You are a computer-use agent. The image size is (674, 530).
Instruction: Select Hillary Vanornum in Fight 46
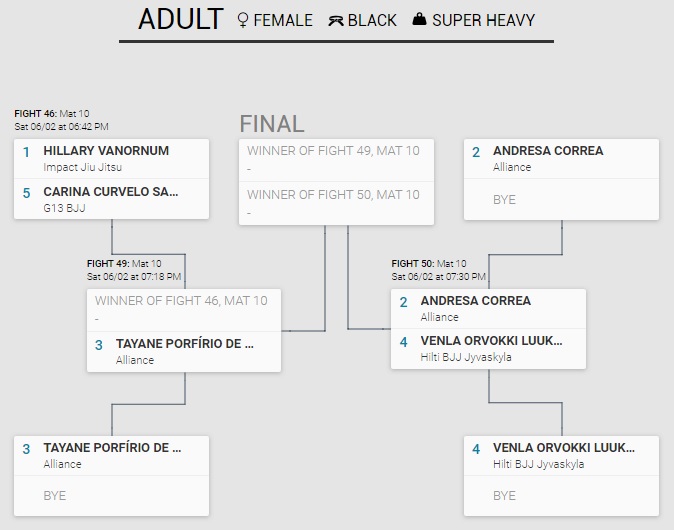106,151
